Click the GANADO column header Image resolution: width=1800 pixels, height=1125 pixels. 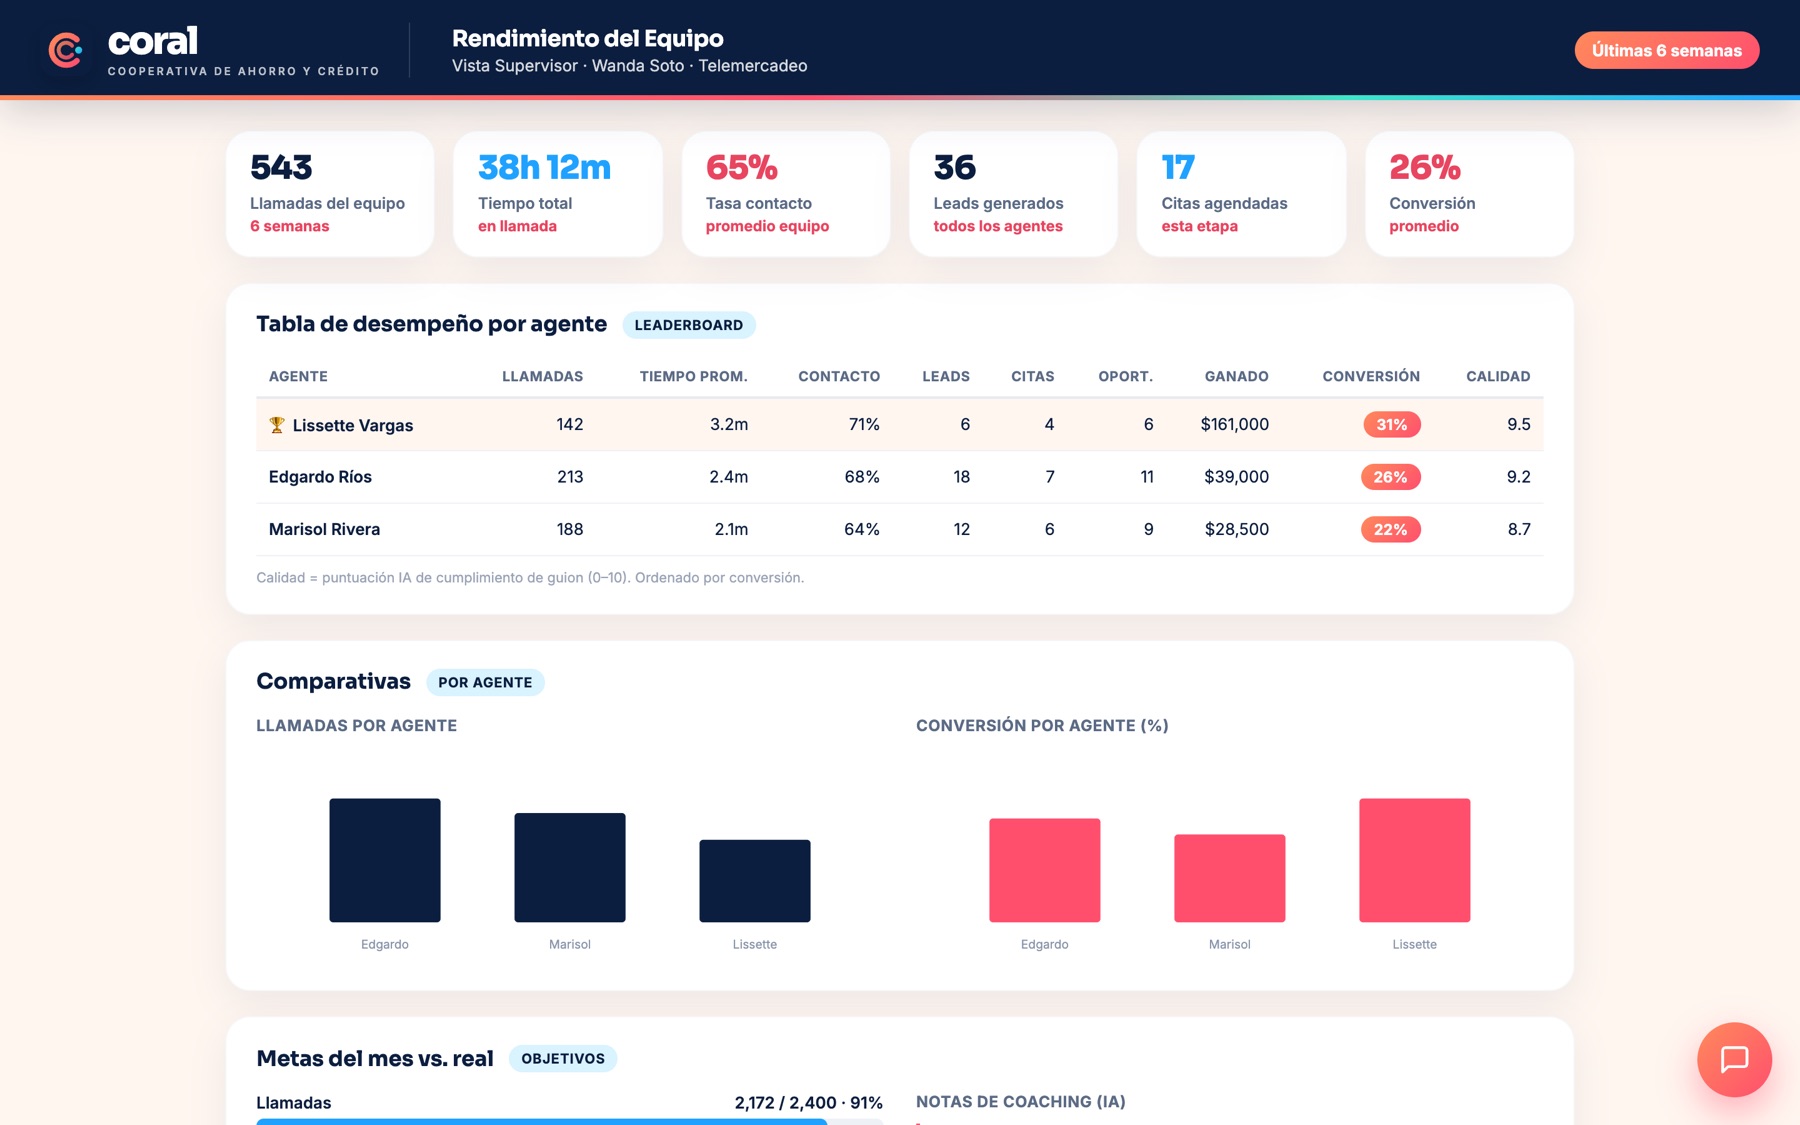pos(1236,376)
